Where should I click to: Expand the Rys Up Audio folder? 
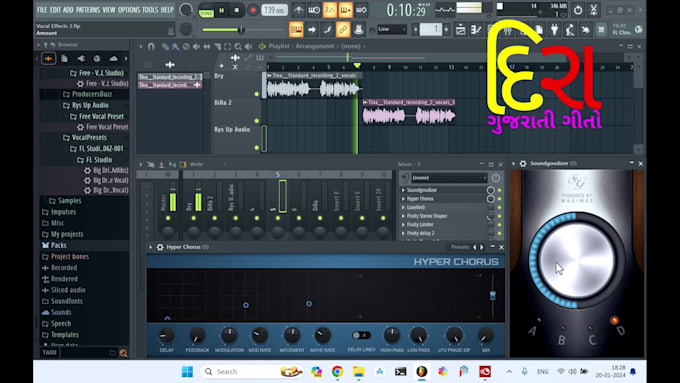click(x=86, y=105)
